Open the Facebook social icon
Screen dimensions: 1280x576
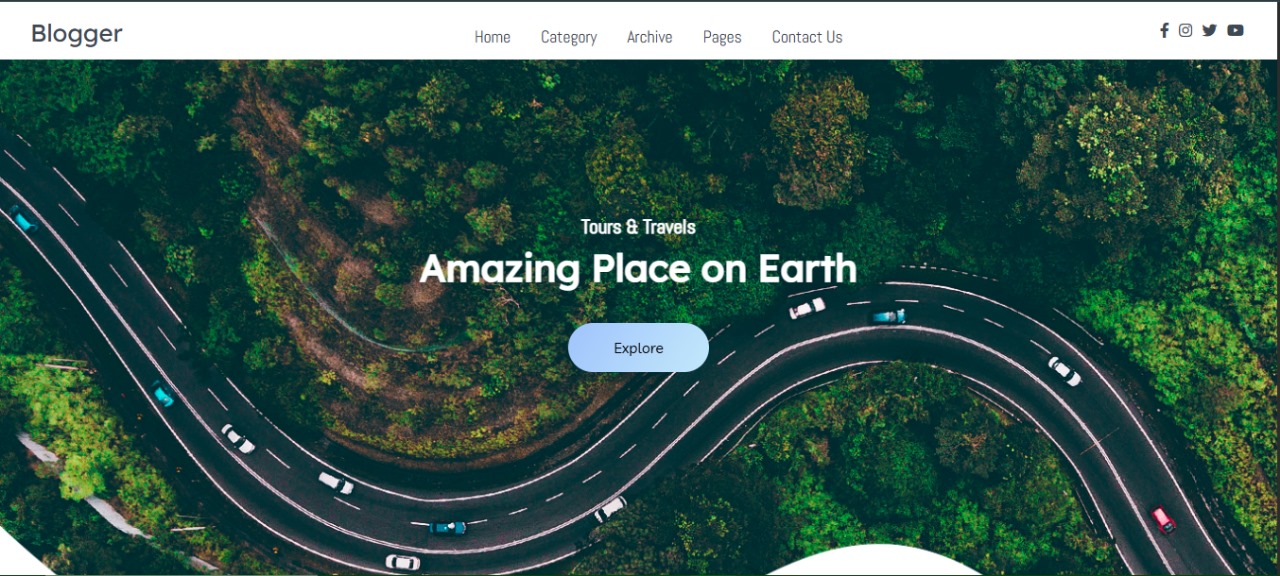(1164, 30)
